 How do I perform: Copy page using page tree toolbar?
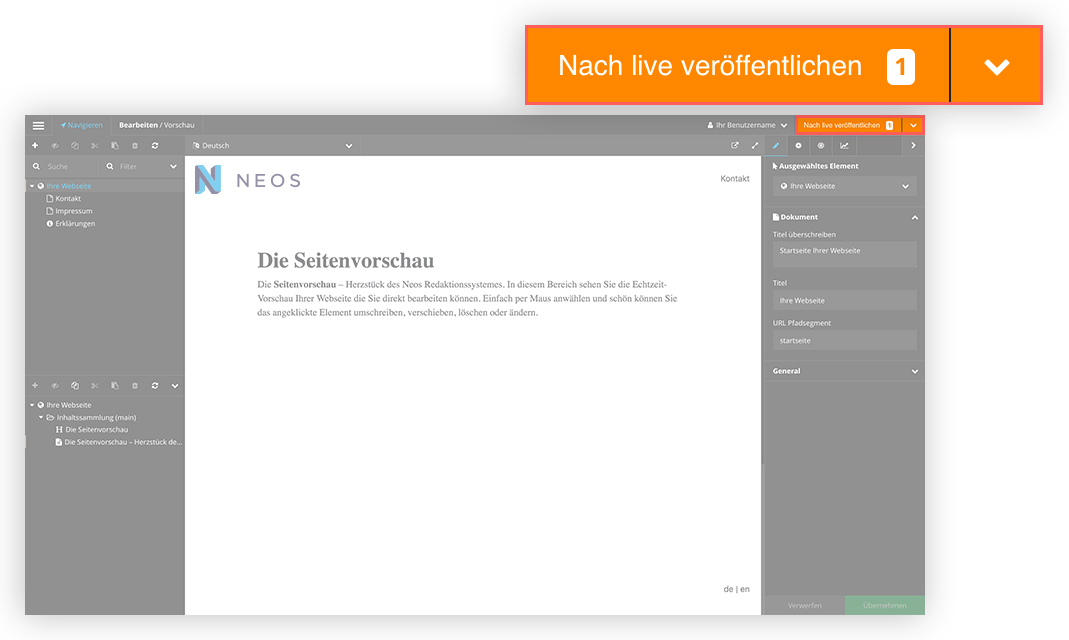[75, 146]
